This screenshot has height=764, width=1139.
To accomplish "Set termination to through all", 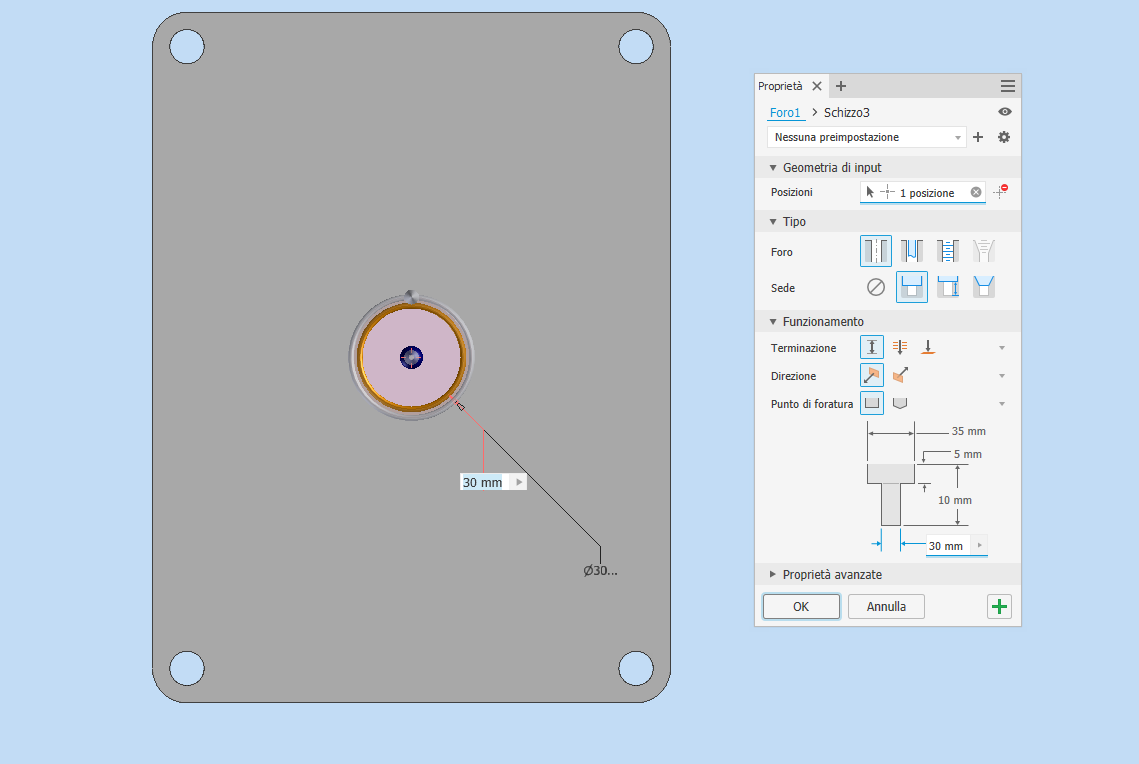I will coord(900,347).
